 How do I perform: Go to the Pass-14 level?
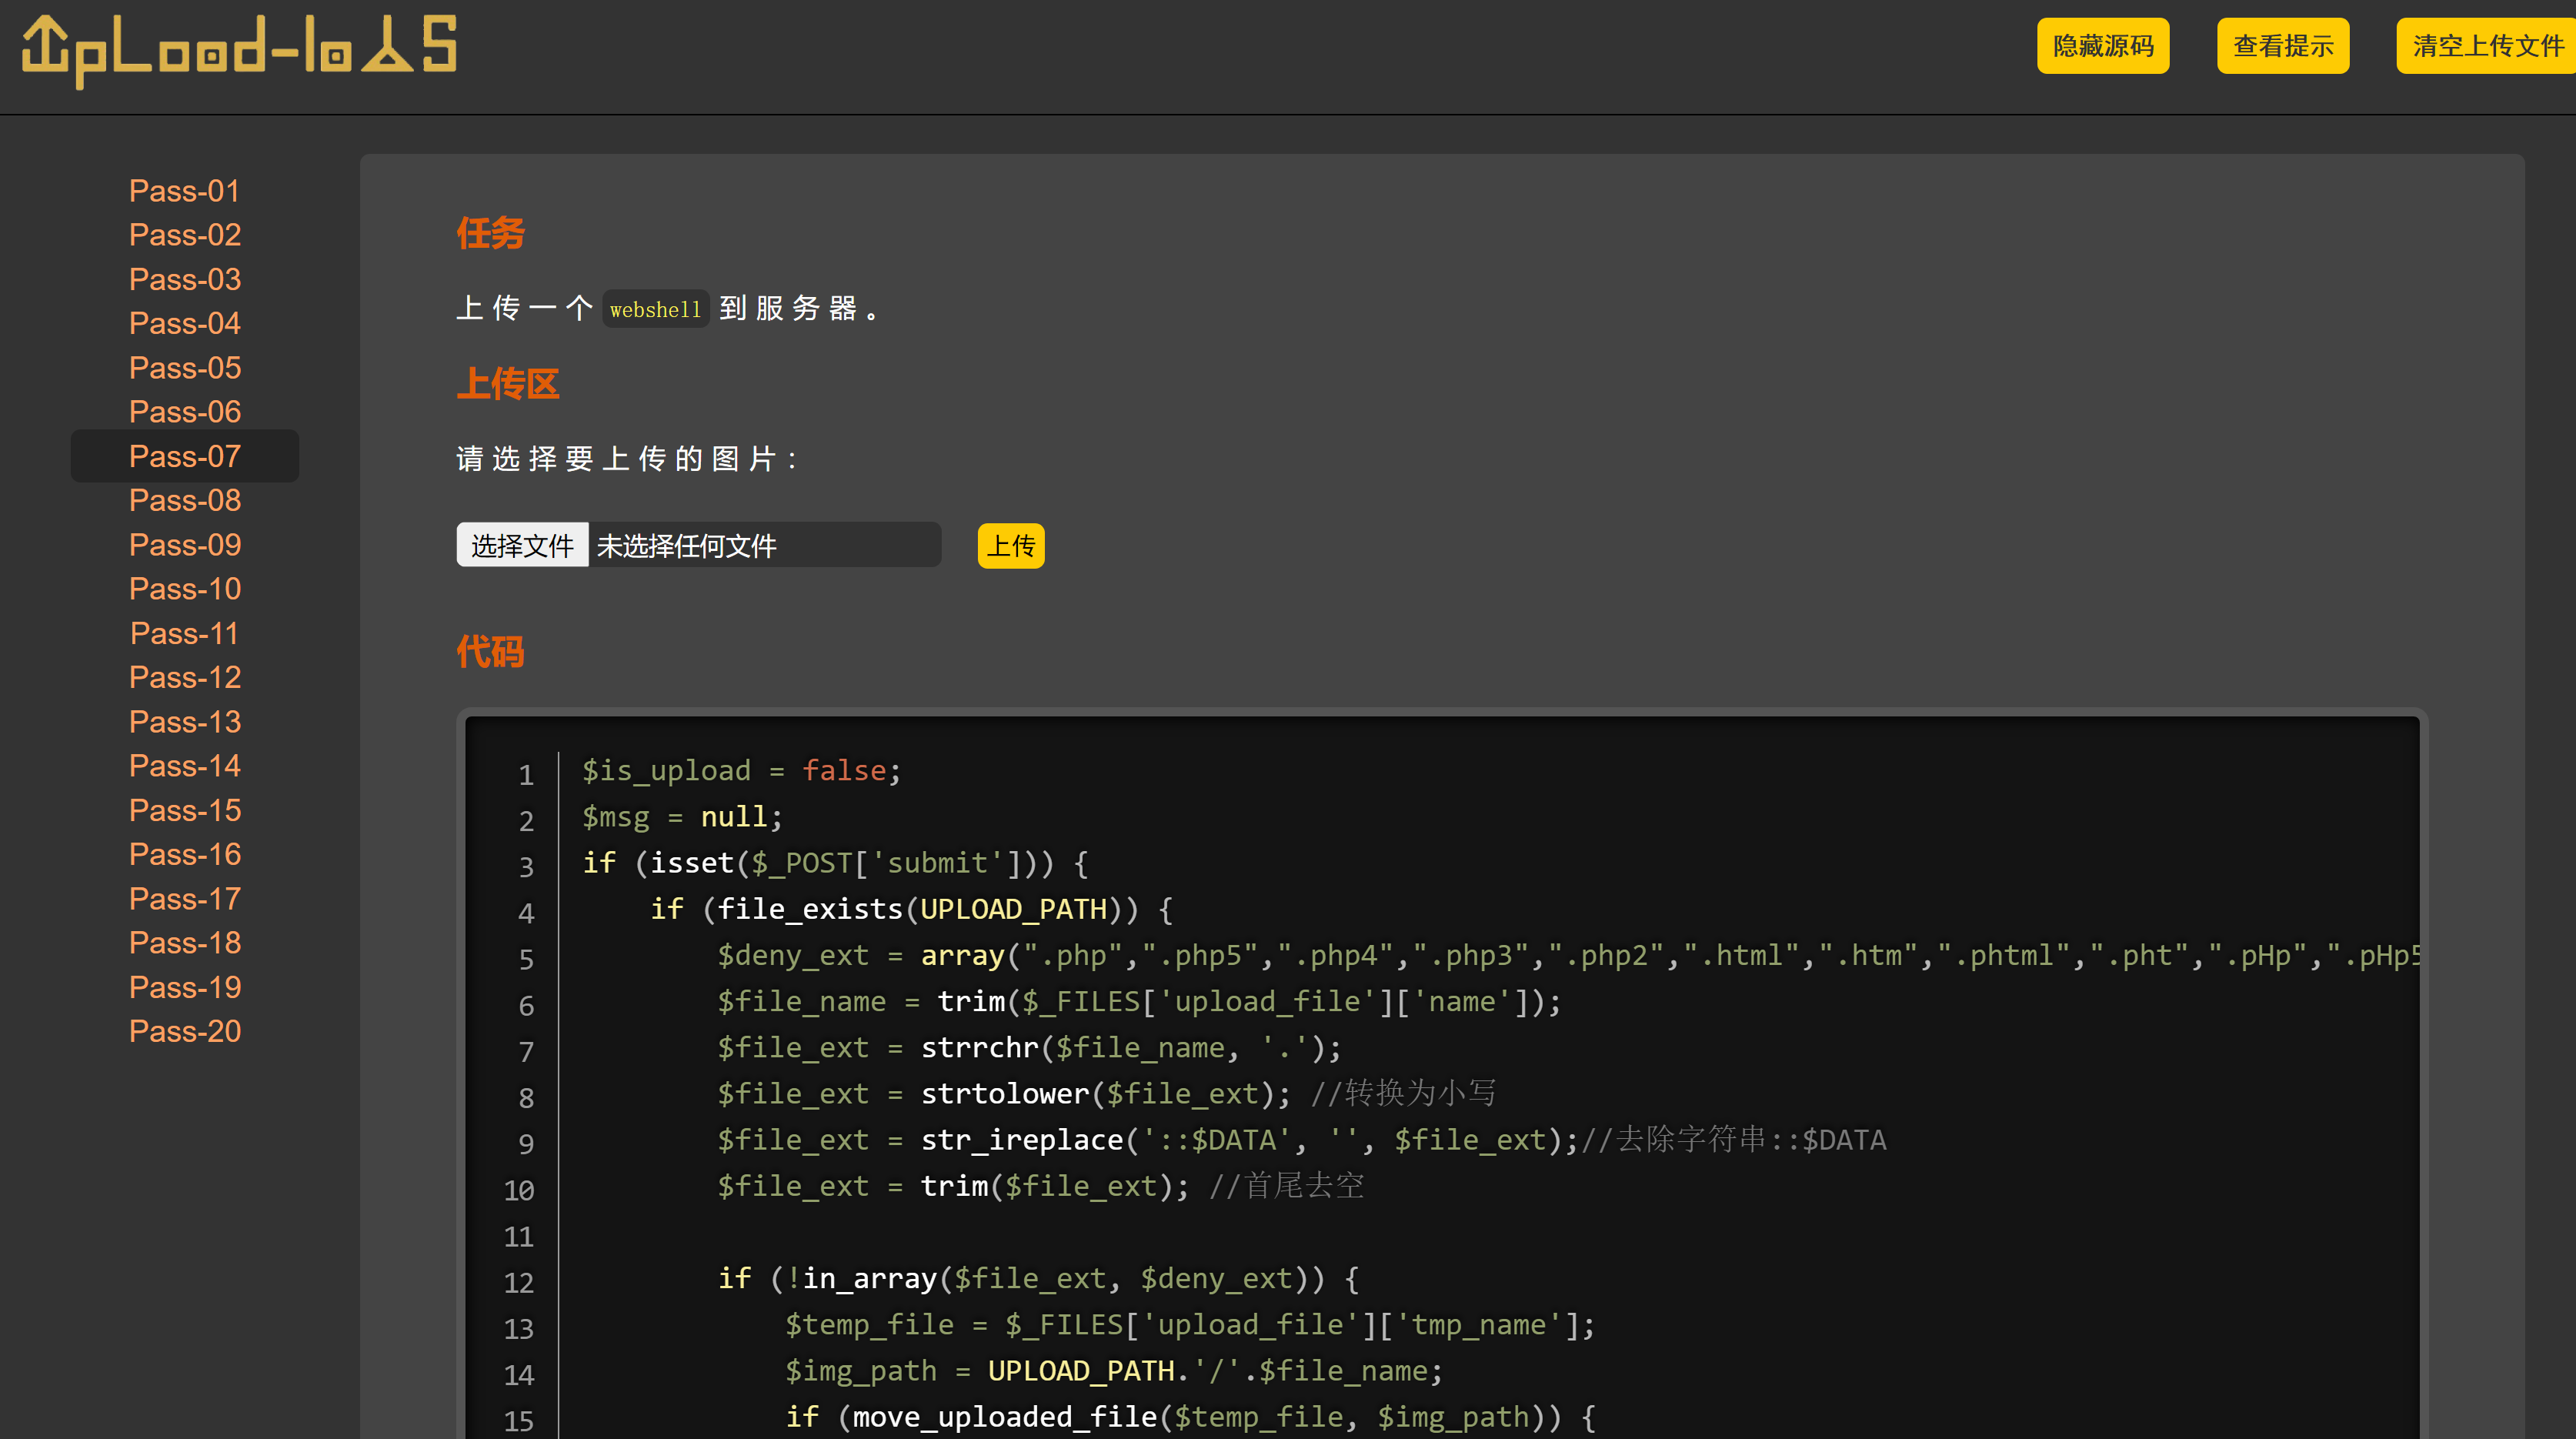pyautogui.click(x=185, y=766)
